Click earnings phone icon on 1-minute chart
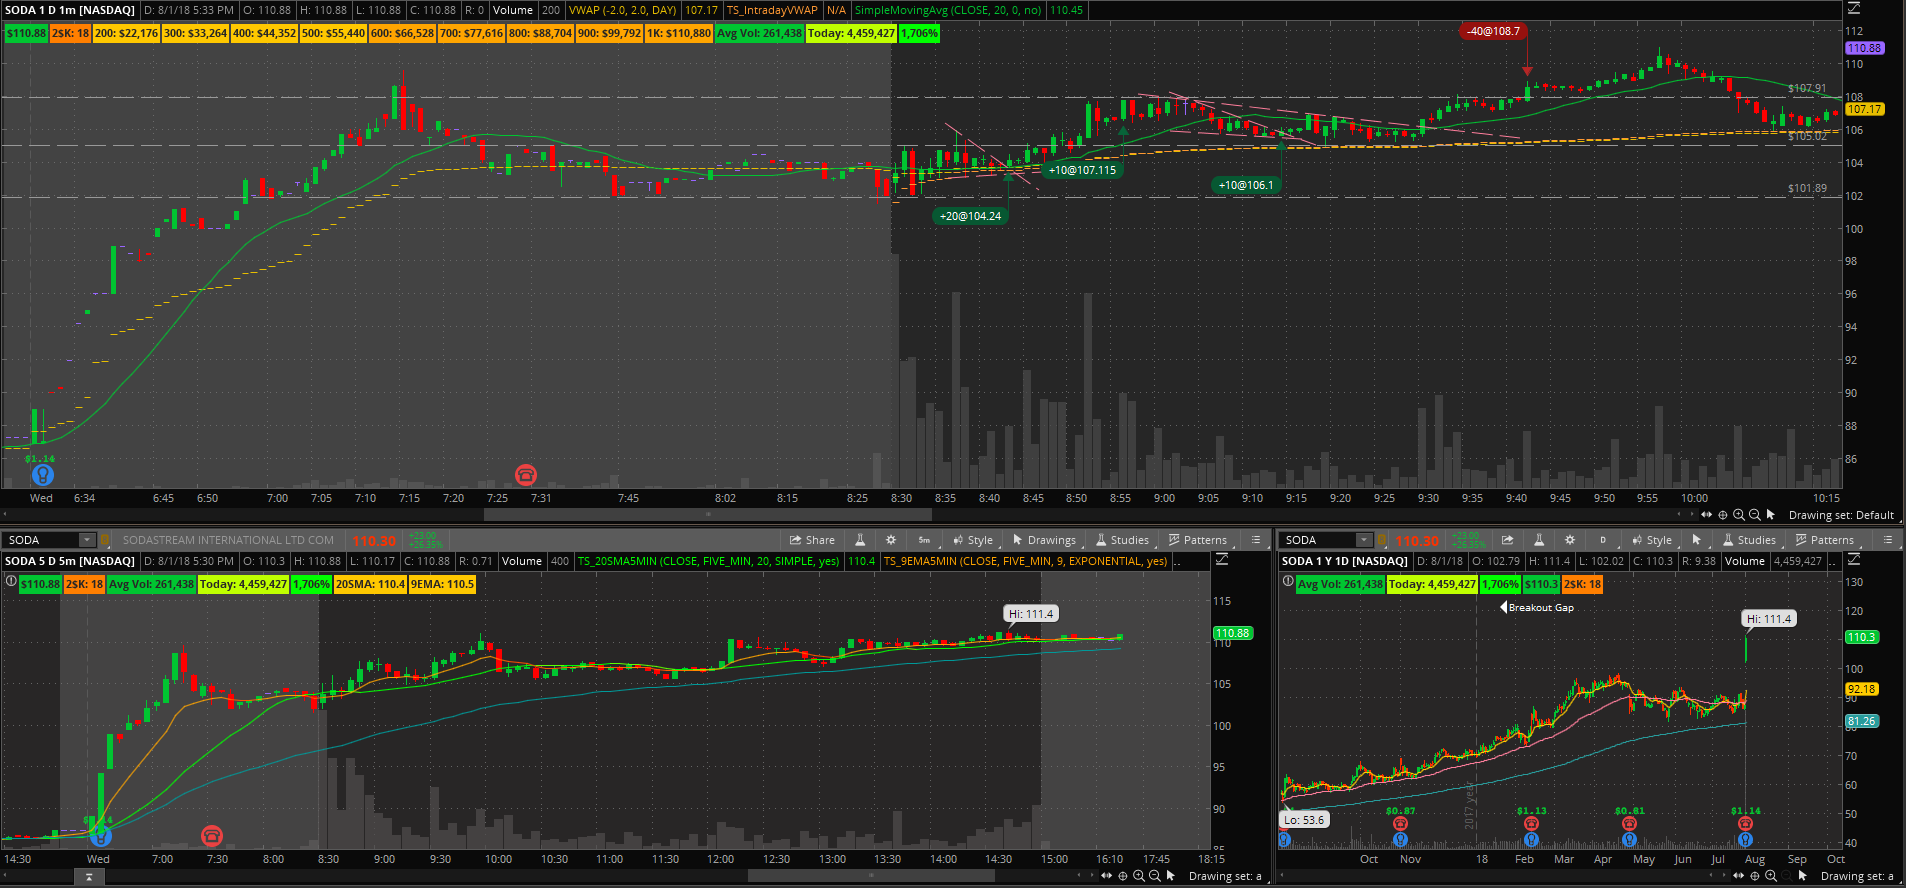 [525, 474]
